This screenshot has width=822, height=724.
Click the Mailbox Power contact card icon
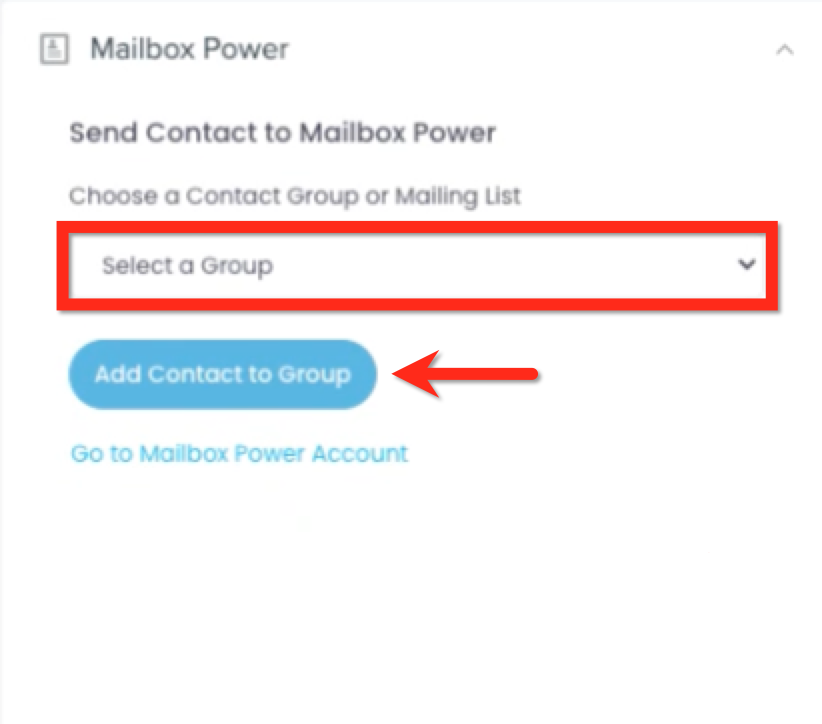coord(54,49)
